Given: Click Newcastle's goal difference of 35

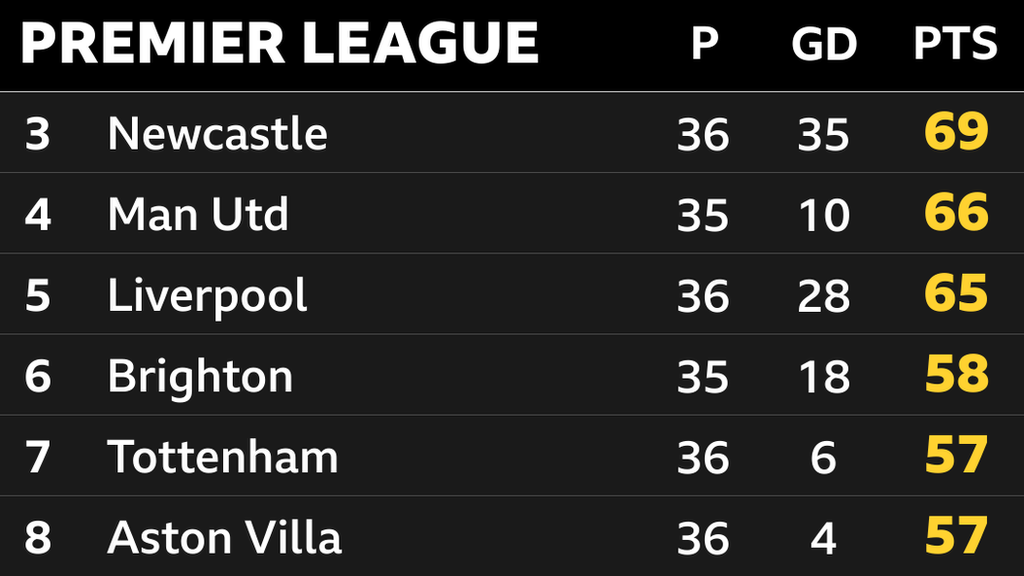Looking at the screenshot, I should (x=824, y=134).
